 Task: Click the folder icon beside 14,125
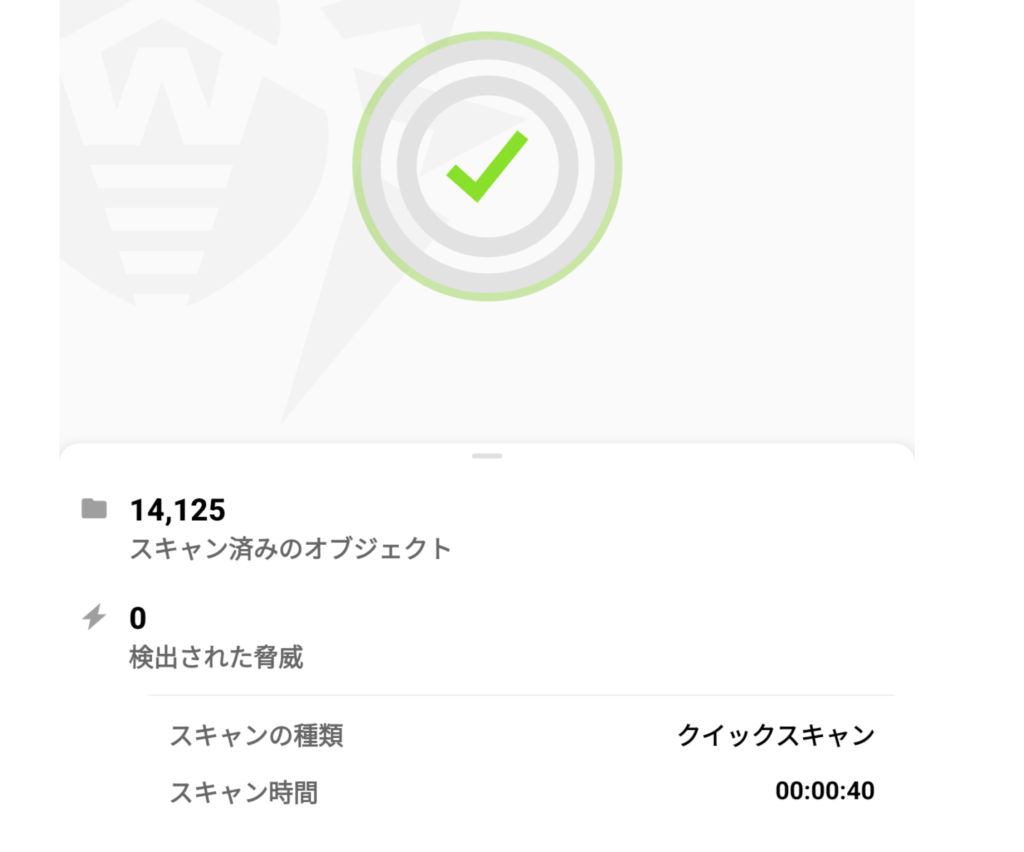tap(93, 510)
